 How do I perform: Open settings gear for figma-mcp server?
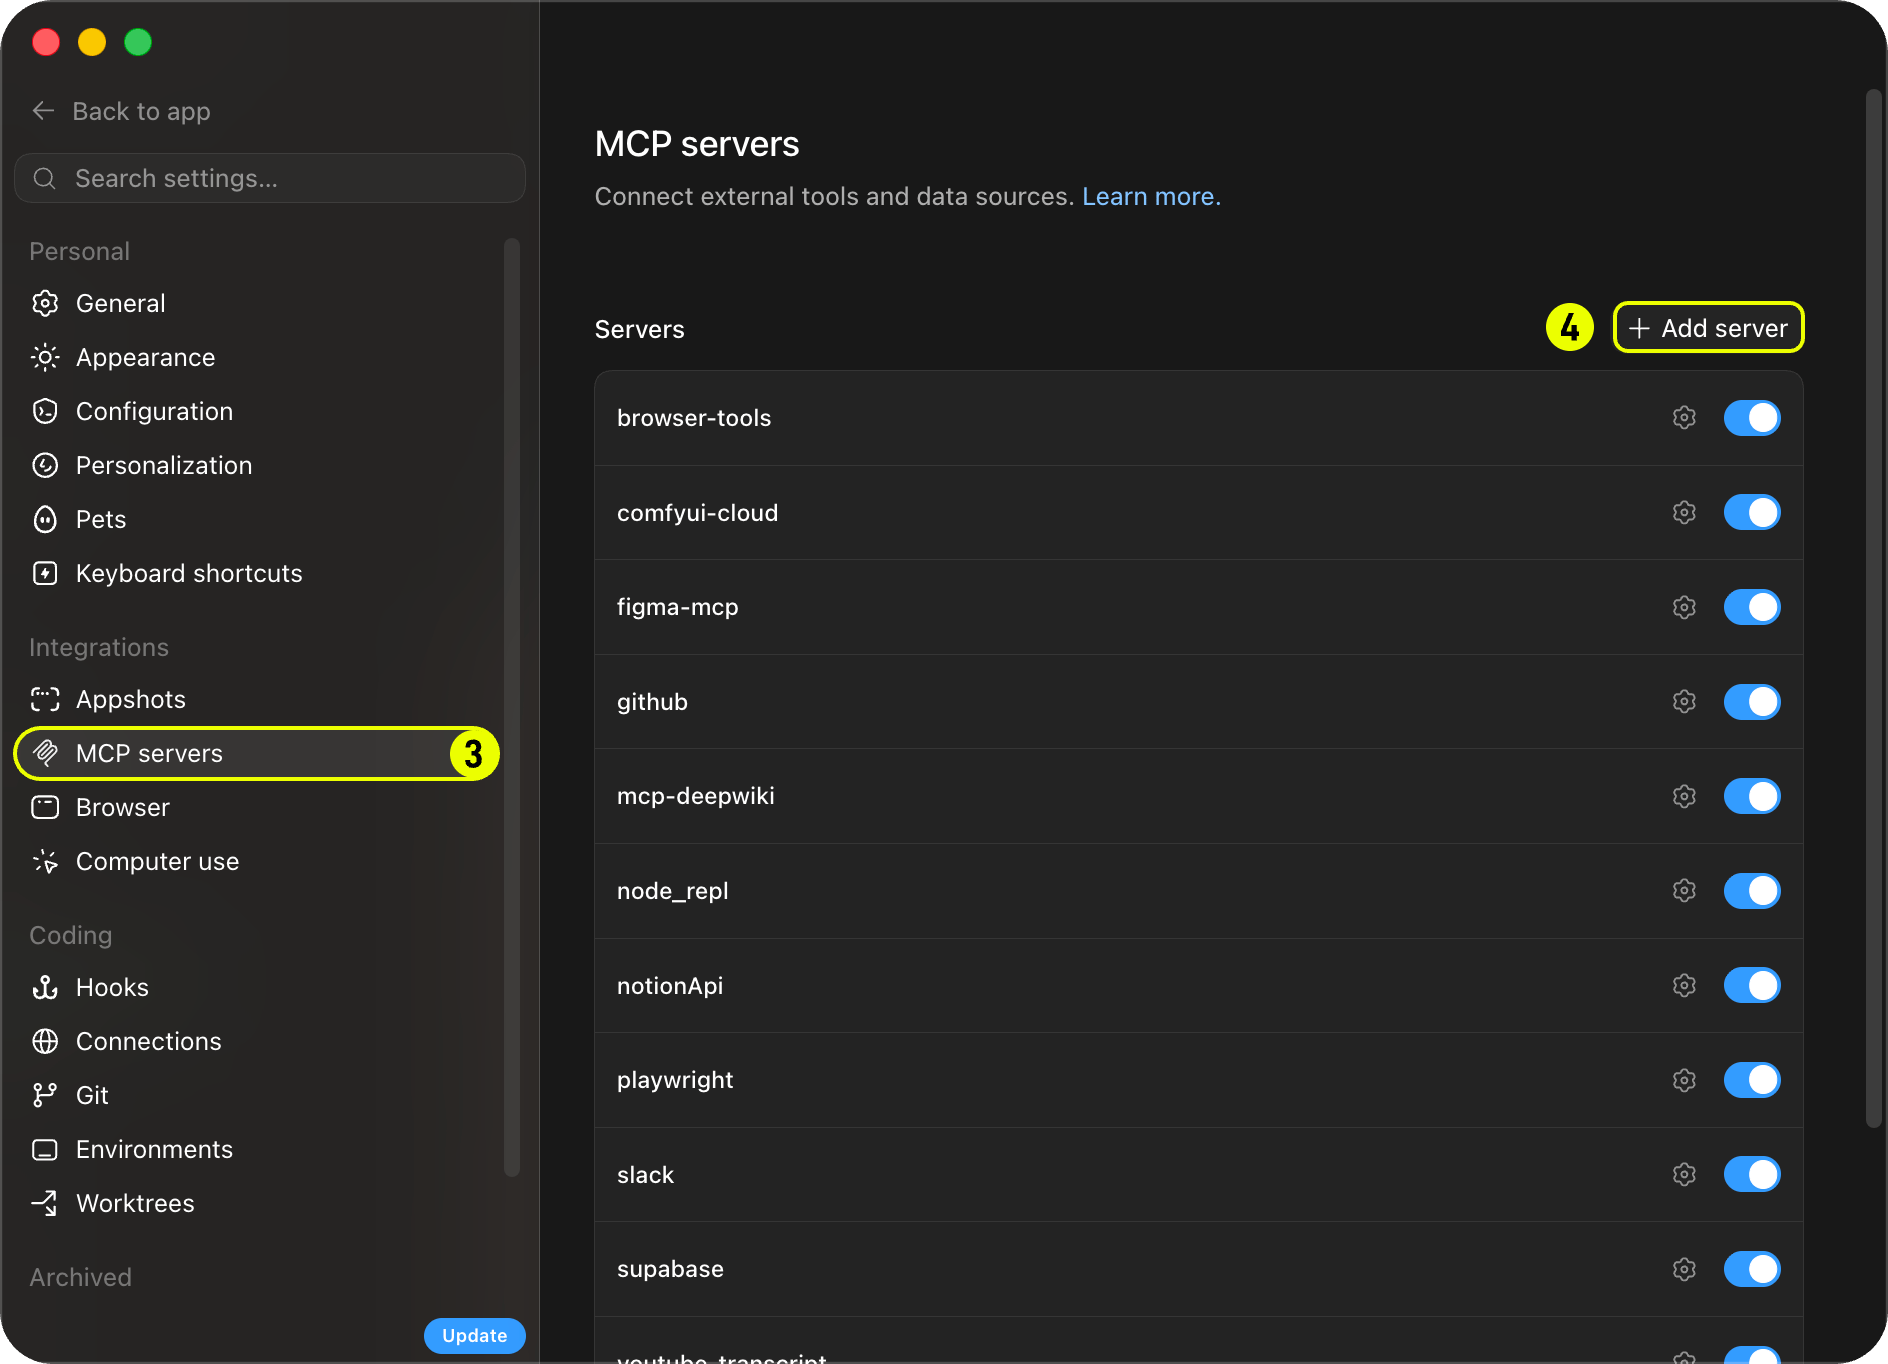1684,607
